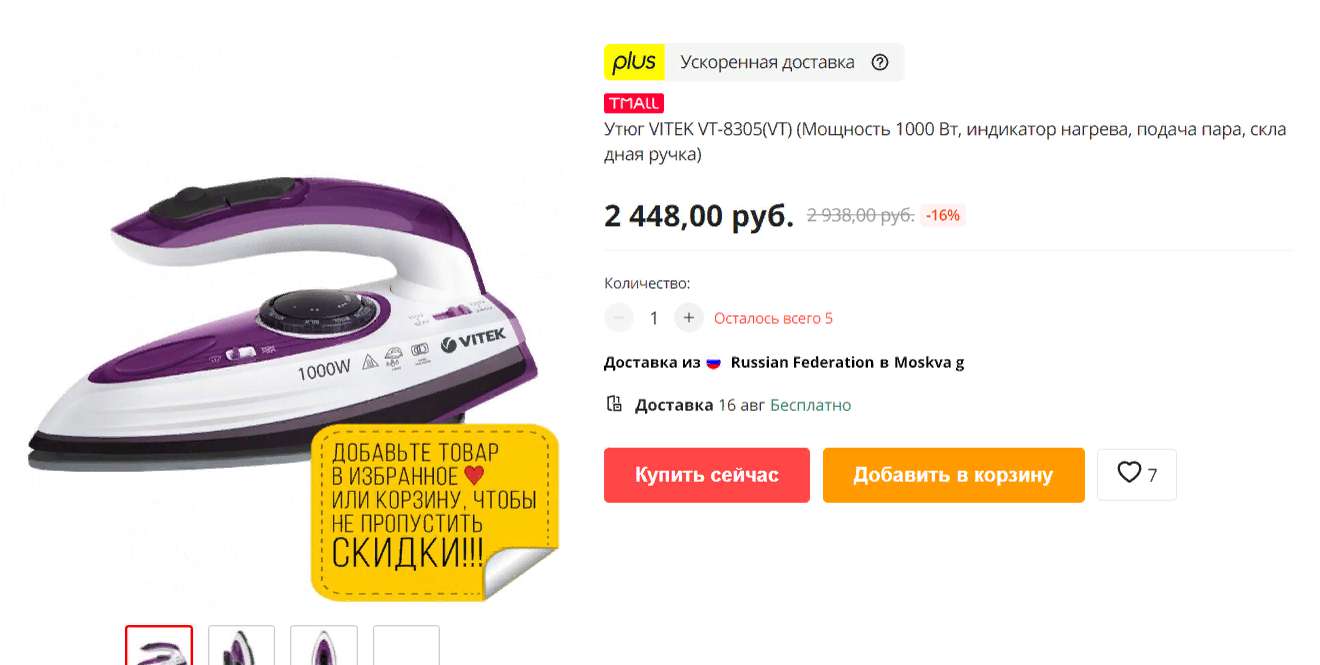The height and width of the screenshot is (665, 1320).
Task: Click the quantity field showing 1
Action: pyautogui.click(x=654, y=318)
